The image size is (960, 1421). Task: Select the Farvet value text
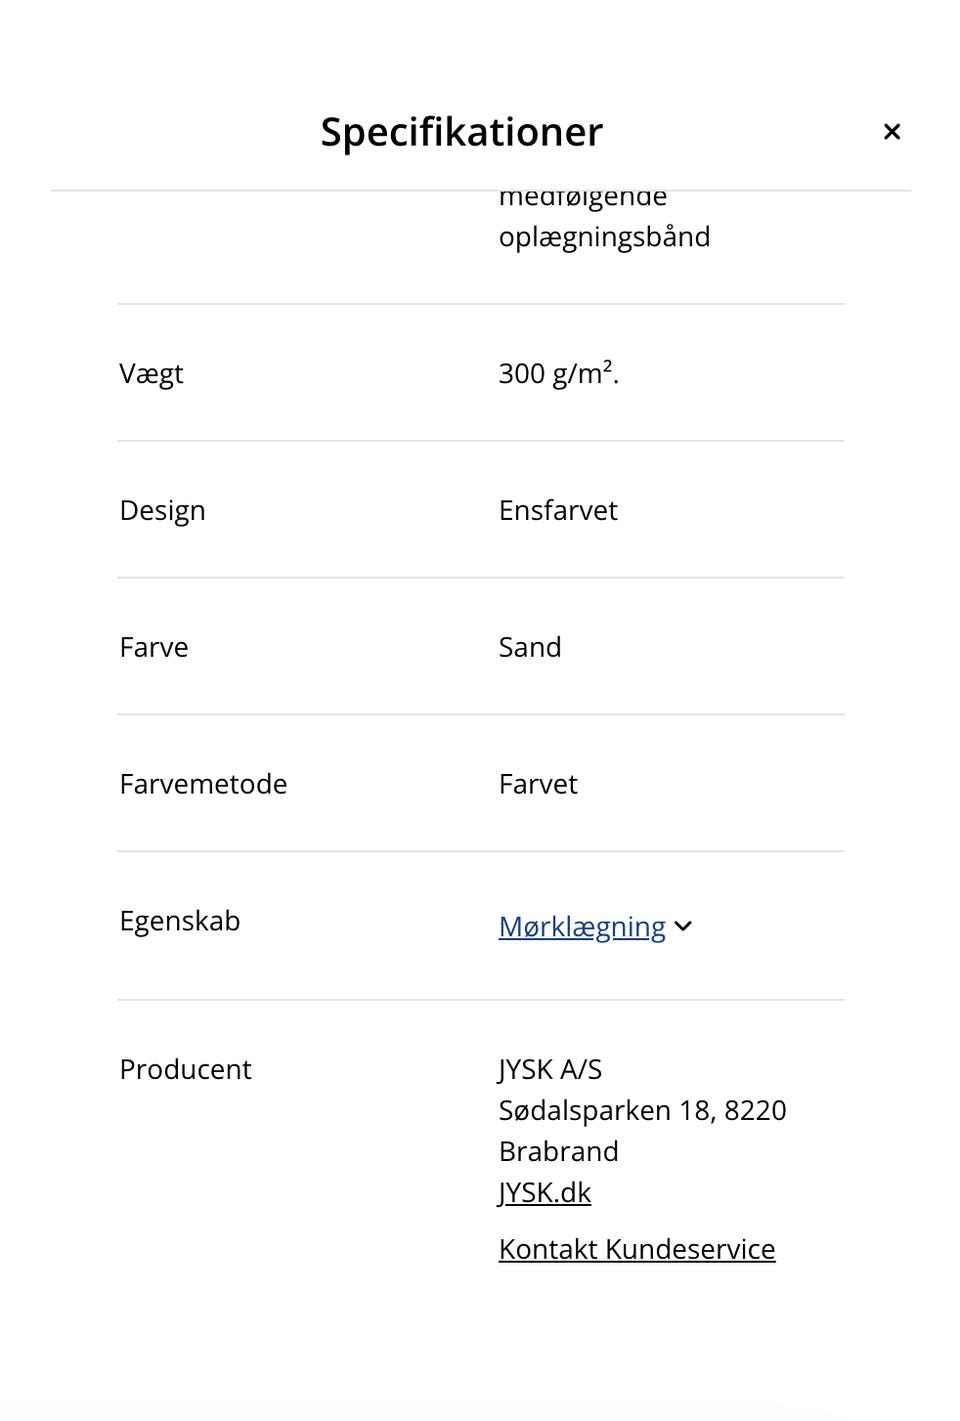[x=538, y=784]
